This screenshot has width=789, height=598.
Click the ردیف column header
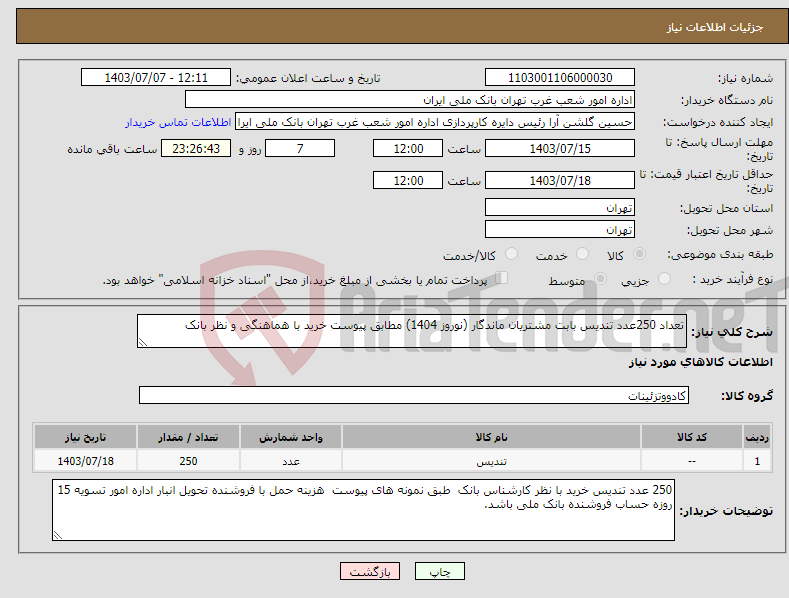[x=757, y=437]
